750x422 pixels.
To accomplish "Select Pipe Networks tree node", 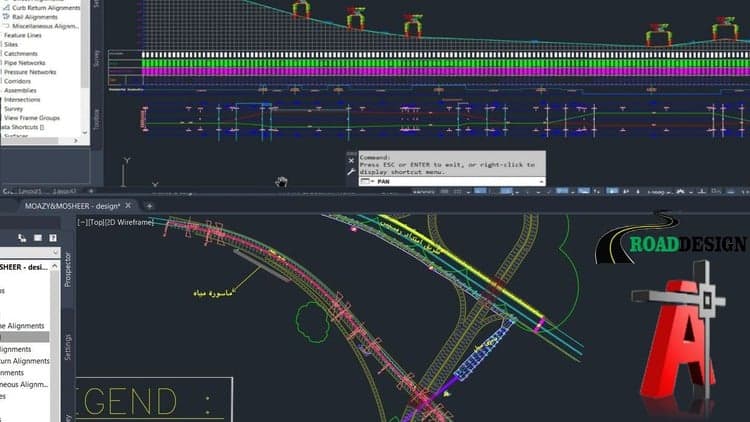I will 24,63.
